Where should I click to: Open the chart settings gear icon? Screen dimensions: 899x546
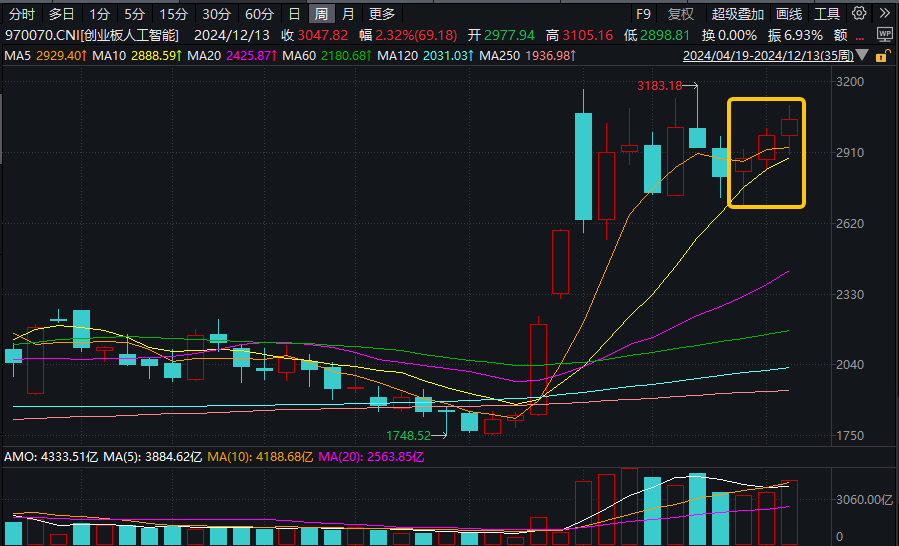tap(857, 14)
